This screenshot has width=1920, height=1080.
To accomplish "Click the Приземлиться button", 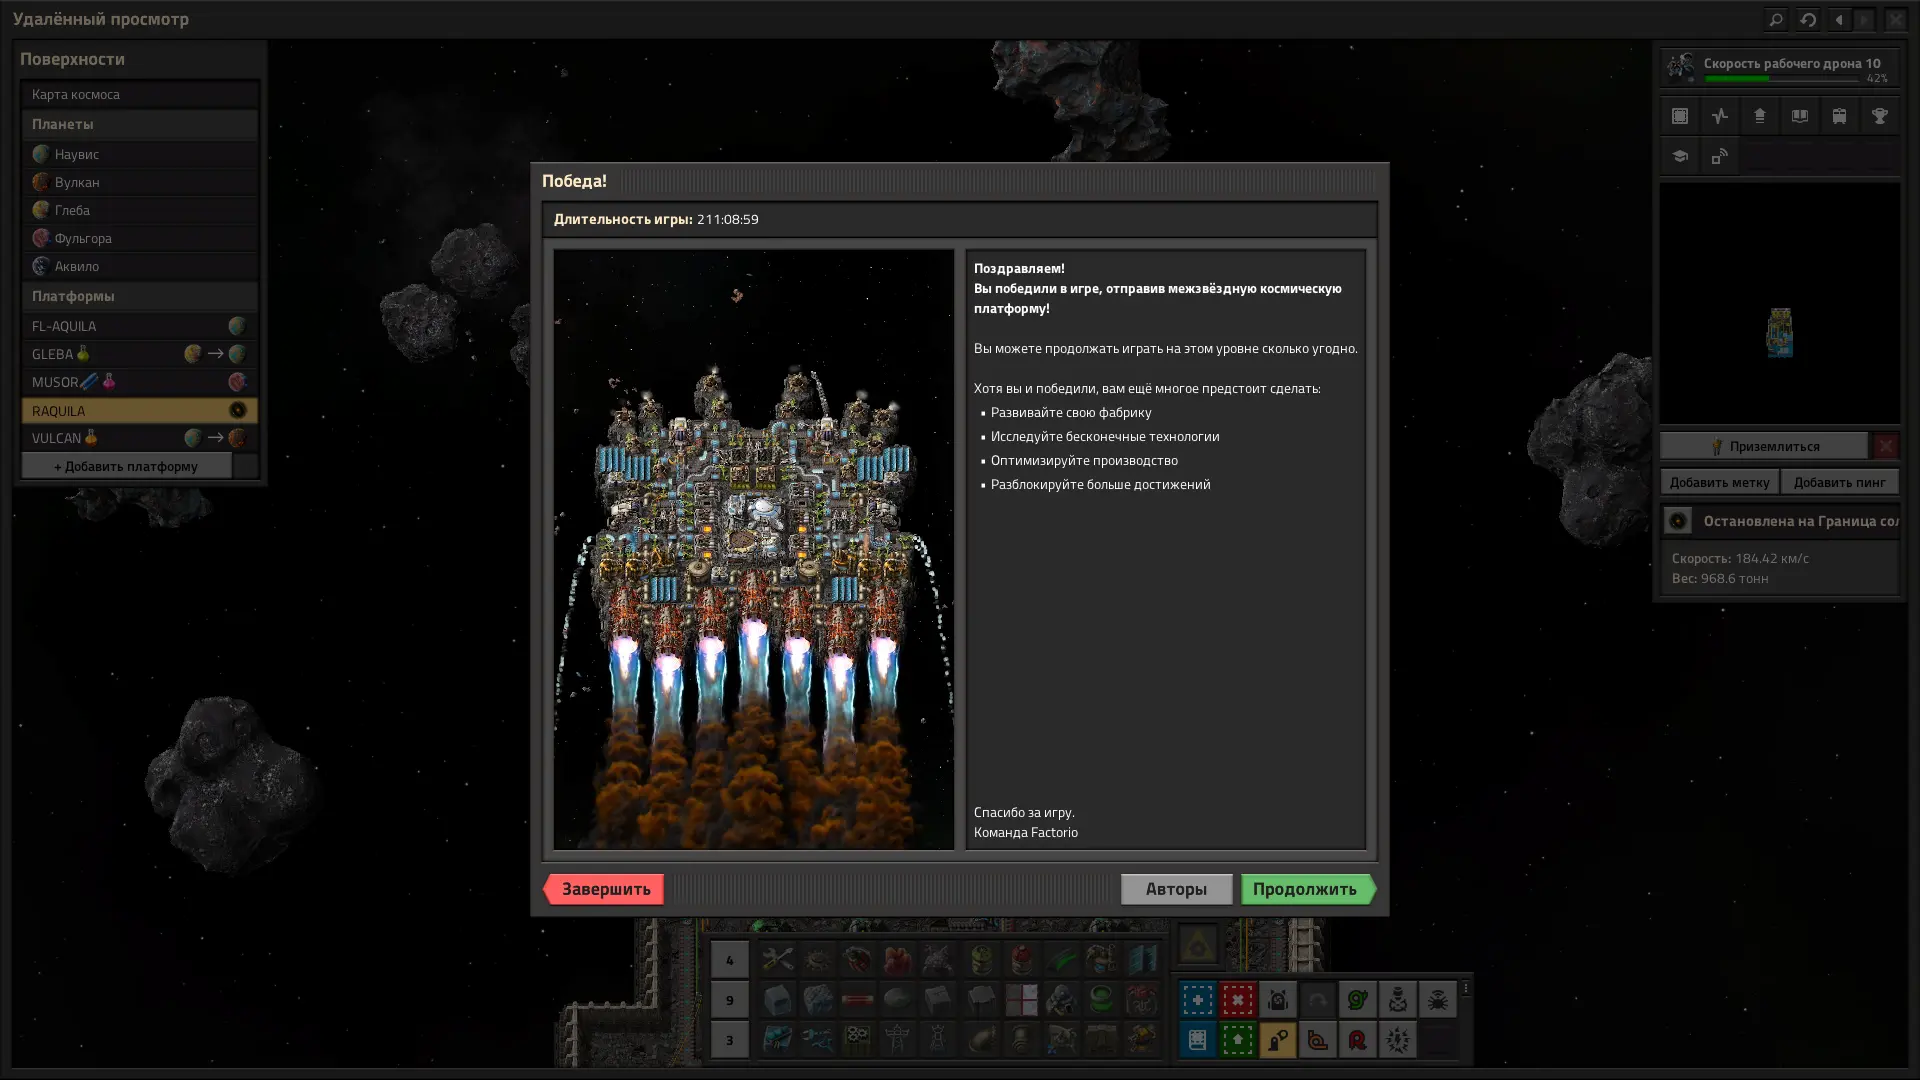I will tap(1764, 446).
